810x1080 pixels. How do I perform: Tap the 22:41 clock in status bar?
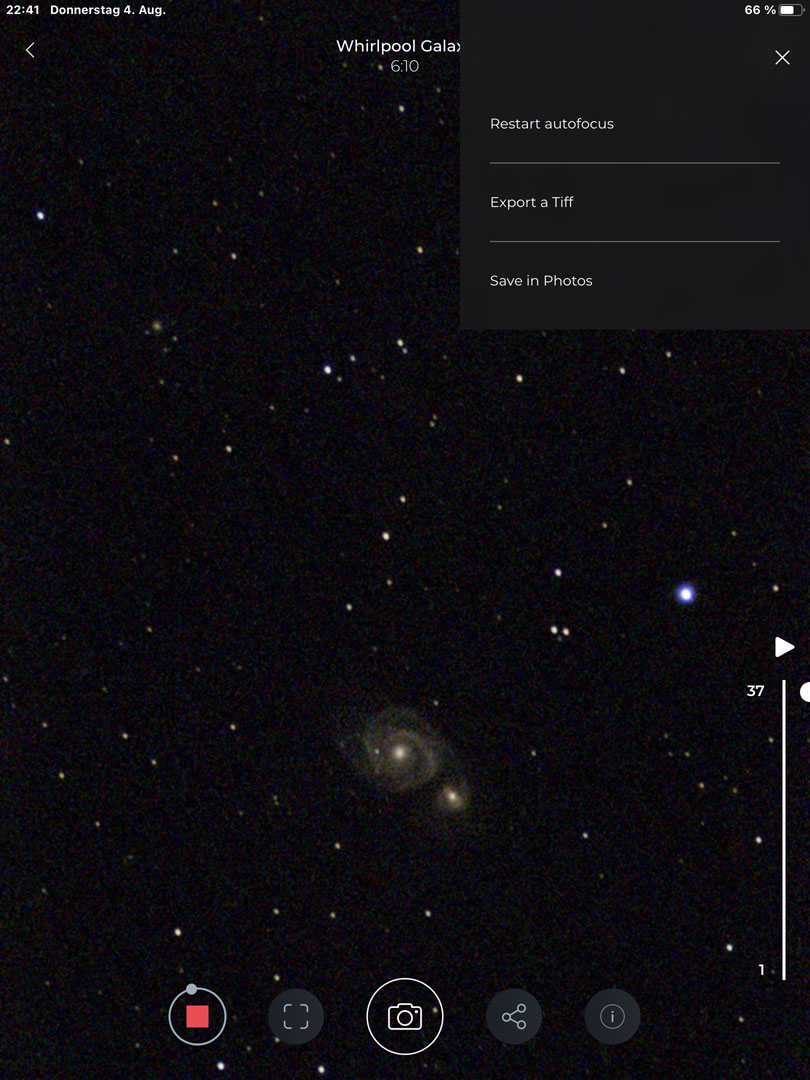[23, 10]
